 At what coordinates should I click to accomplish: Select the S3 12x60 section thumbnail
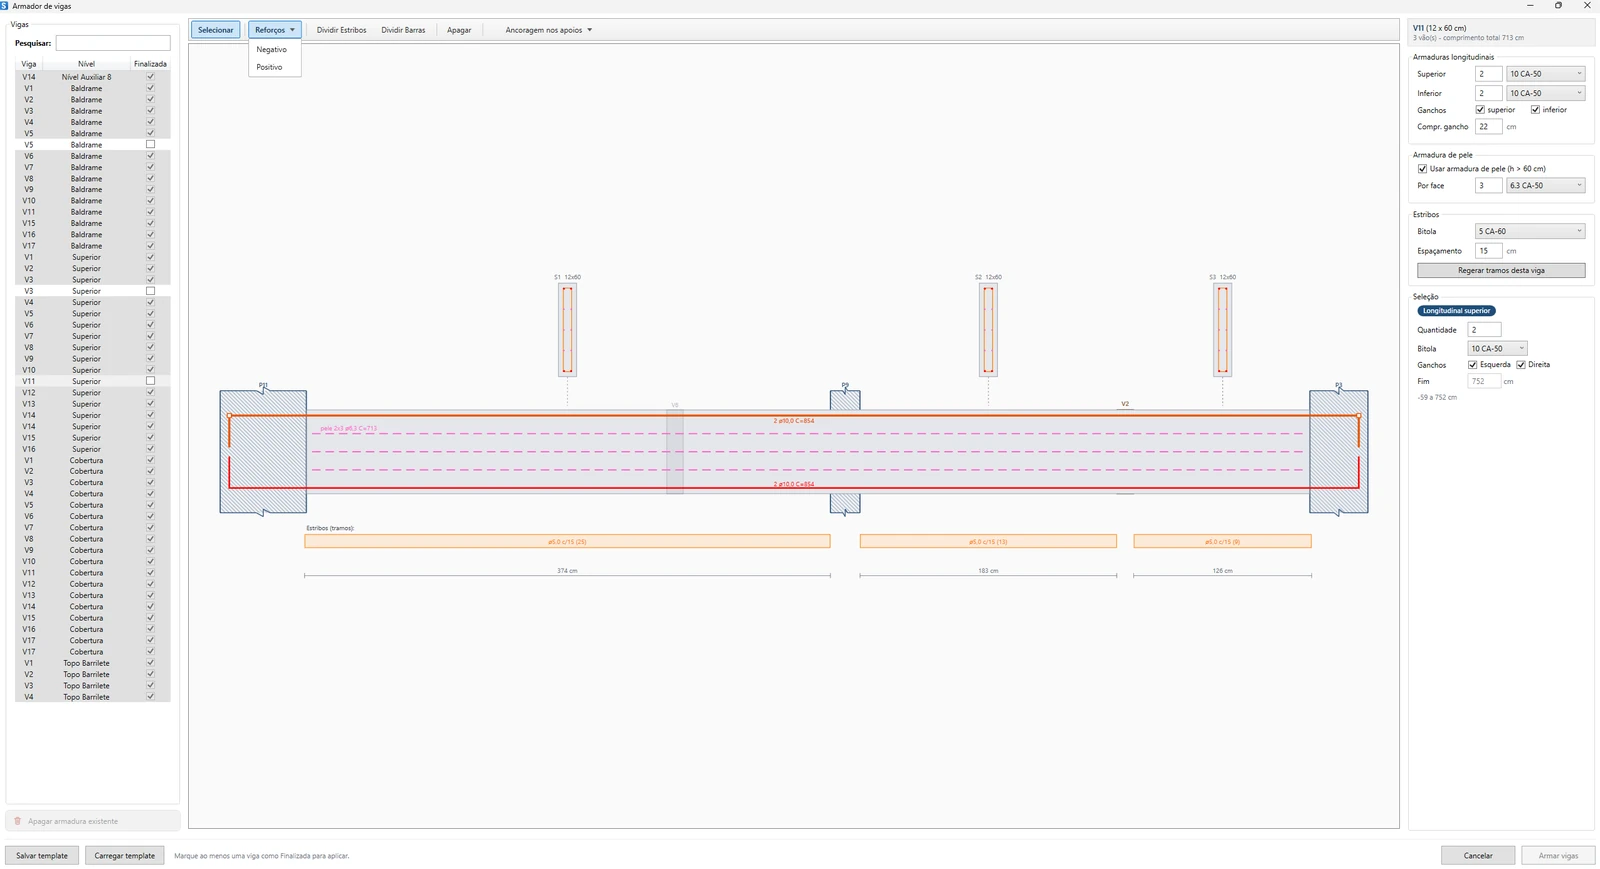[x=1222, y=330]
